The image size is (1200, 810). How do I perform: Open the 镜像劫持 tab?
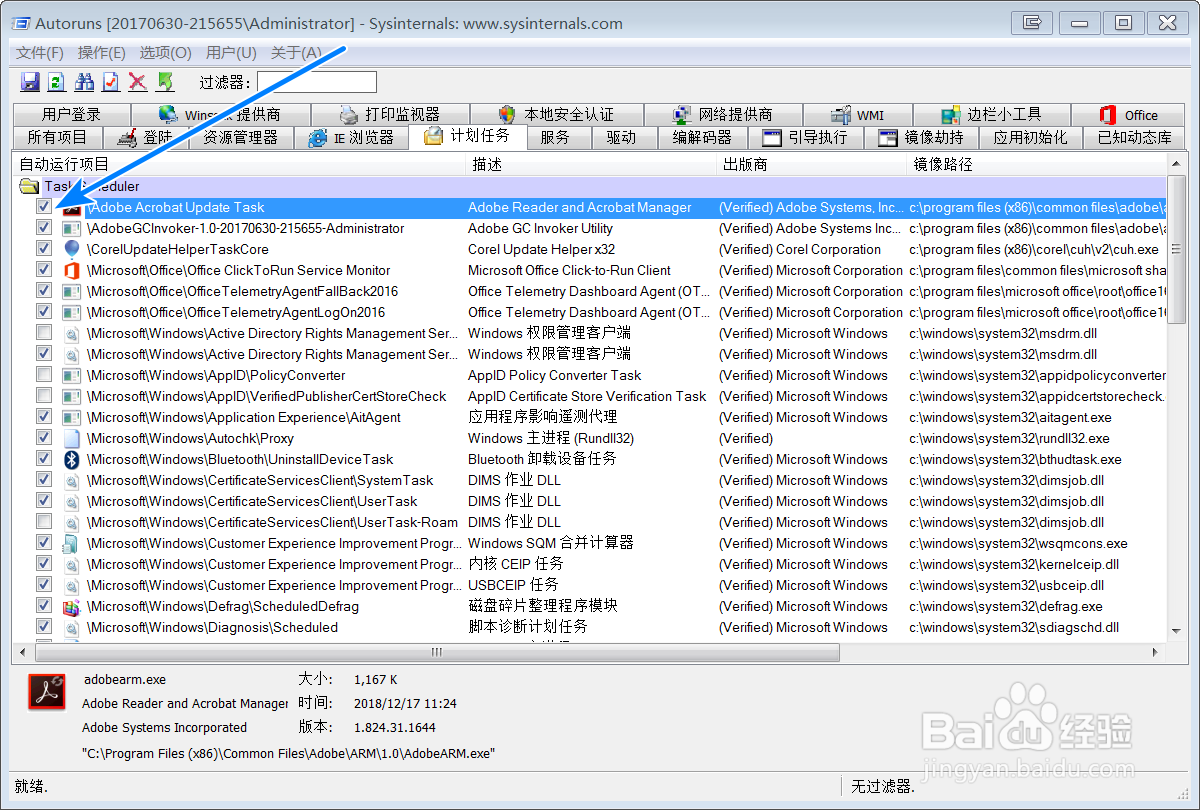coord(921,137)
